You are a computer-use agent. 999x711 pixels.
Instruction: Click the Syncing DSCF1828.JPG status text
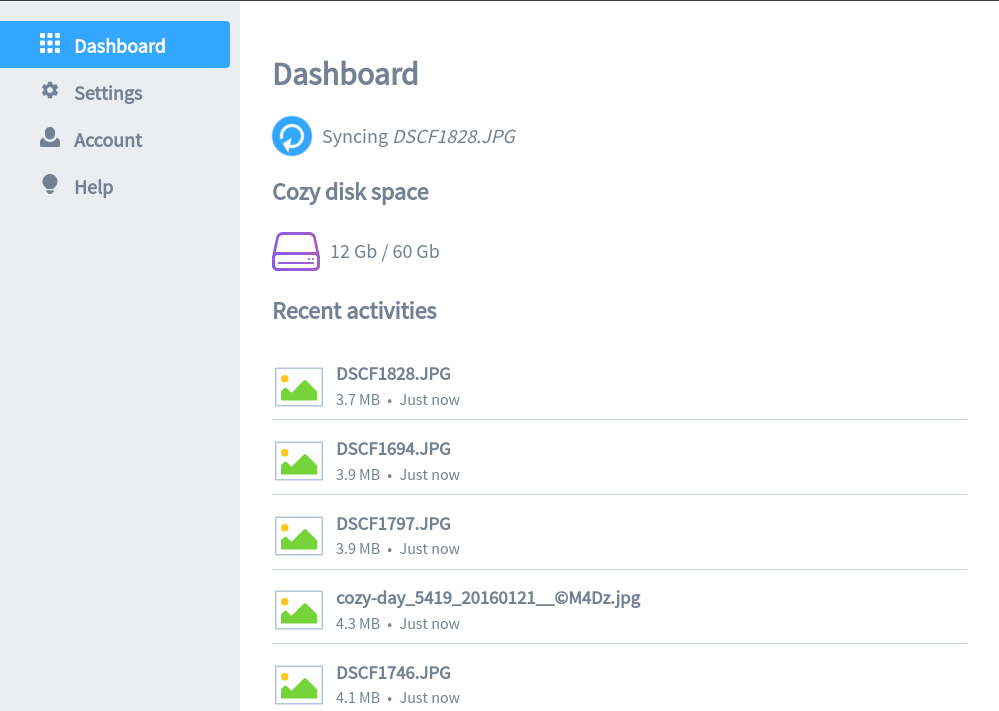click(x=419, y=136)
